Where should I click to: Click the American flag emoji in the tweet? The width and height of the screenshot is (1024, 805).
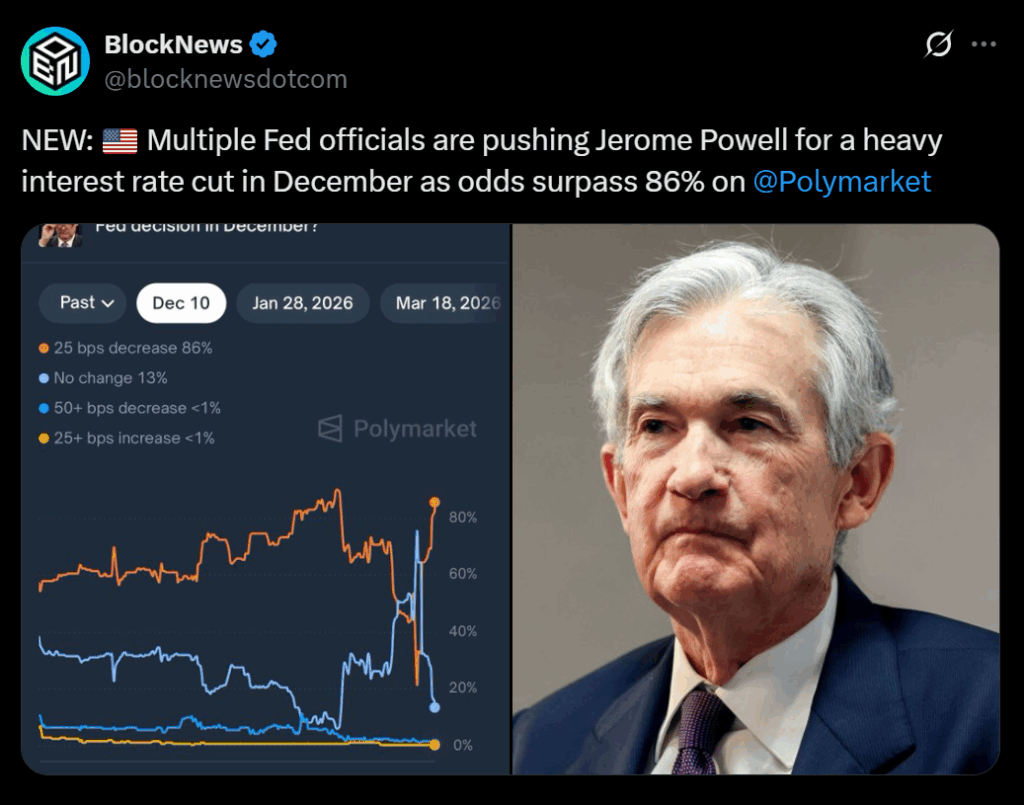[x=118, y=140]
